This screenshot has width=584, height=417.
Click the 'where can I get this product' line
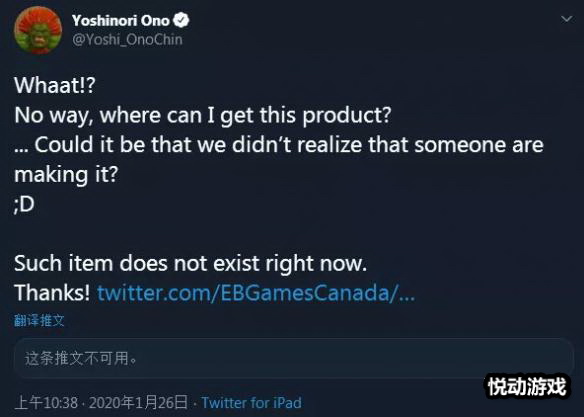pyautogui.click(x=203, y=115)
